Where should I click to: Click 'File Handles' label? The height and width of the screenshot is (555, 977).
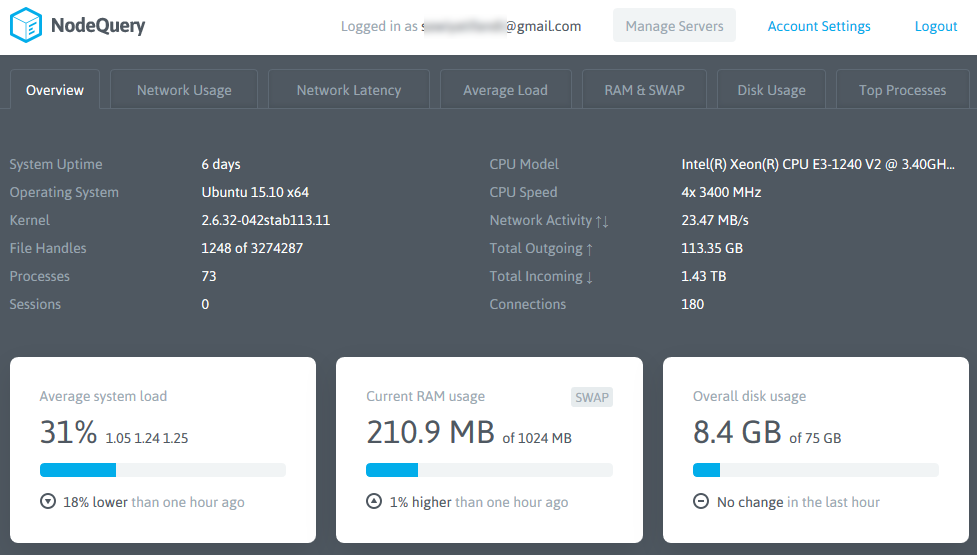tap(48, 248)
